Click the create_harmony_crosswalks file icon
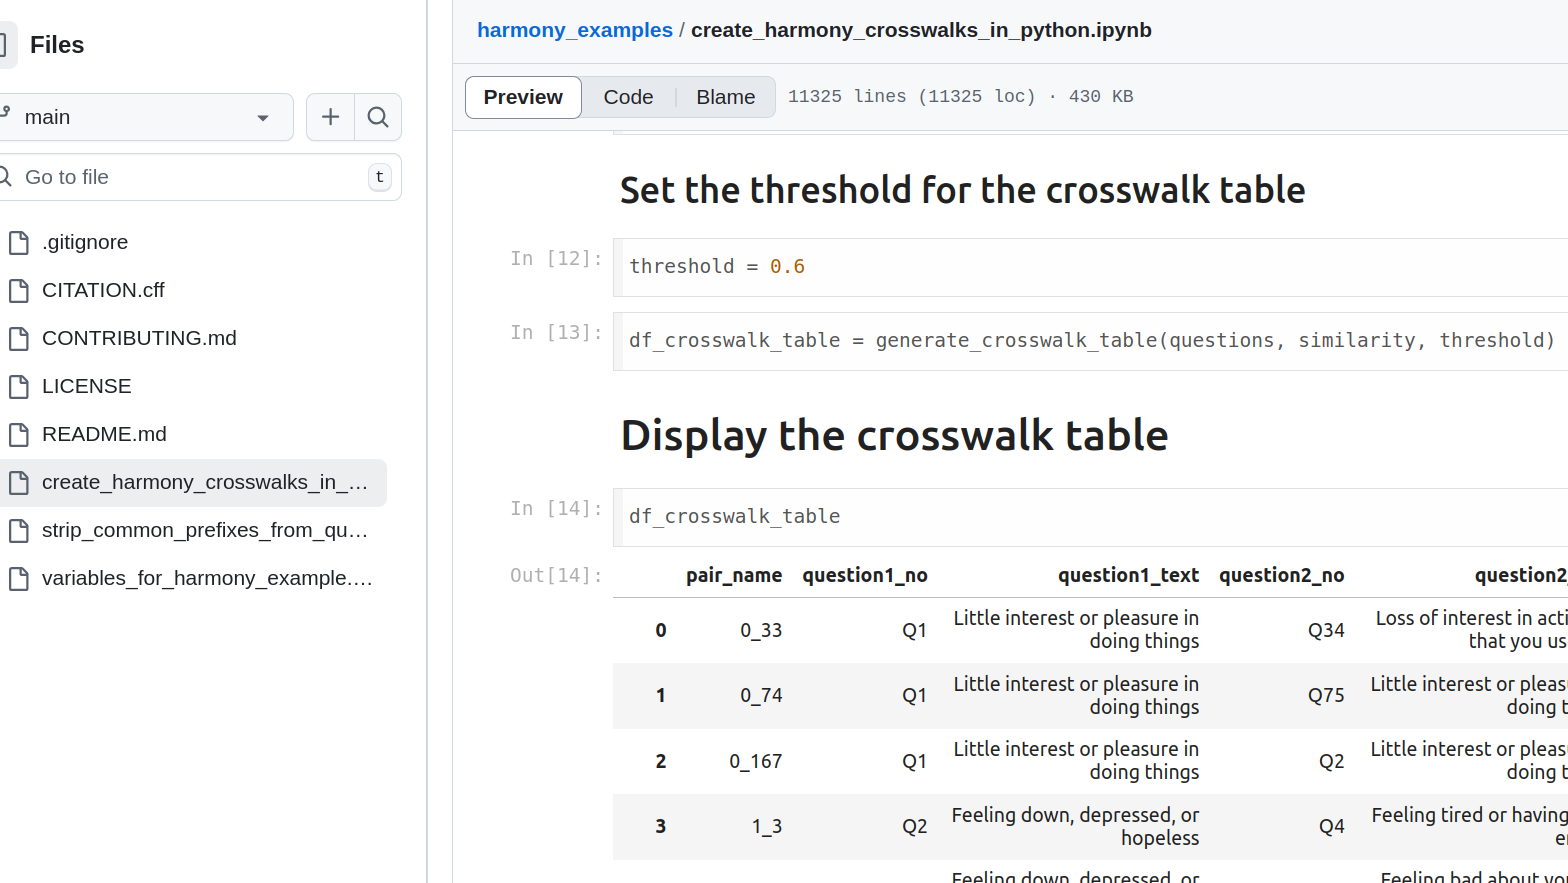This screenshot has width=1568, height=883. click(19, 482)
